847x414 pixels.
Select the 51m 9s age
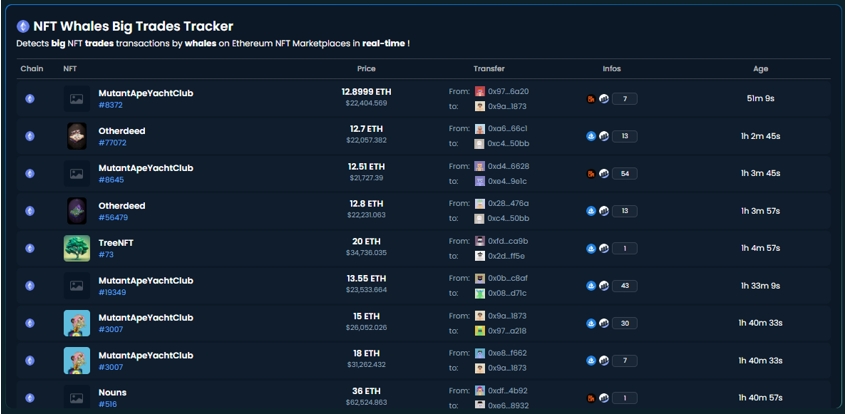click(x=761, y=99)
